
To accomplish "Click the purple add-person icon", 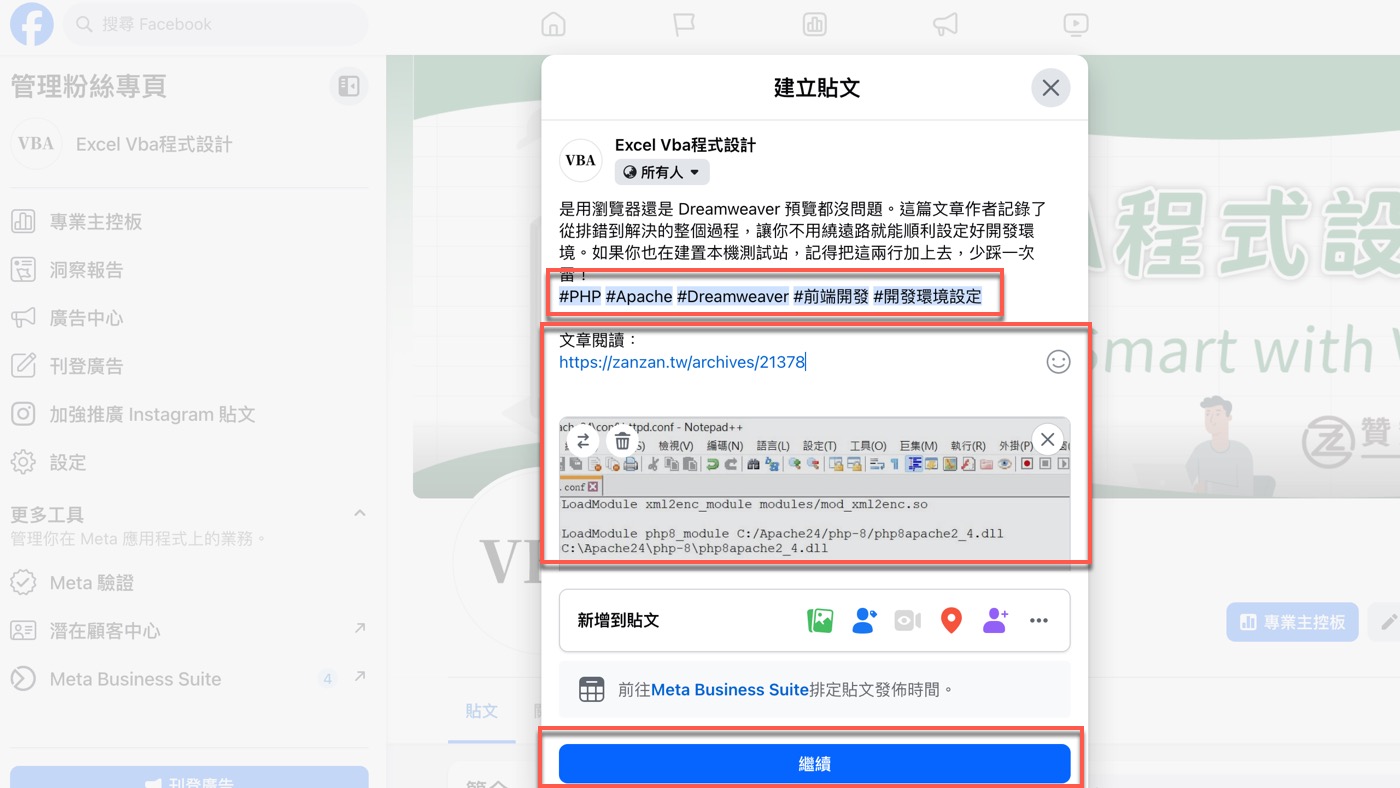I will [x=995, y=621].
